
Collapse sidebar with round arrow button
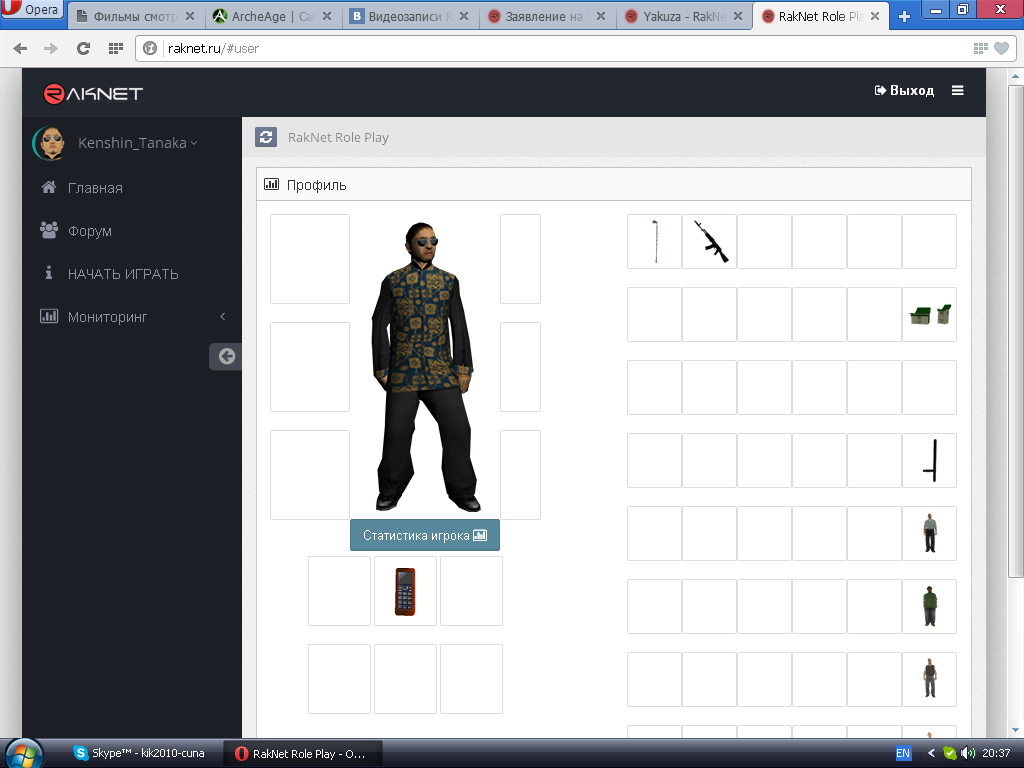pos(226,357)
